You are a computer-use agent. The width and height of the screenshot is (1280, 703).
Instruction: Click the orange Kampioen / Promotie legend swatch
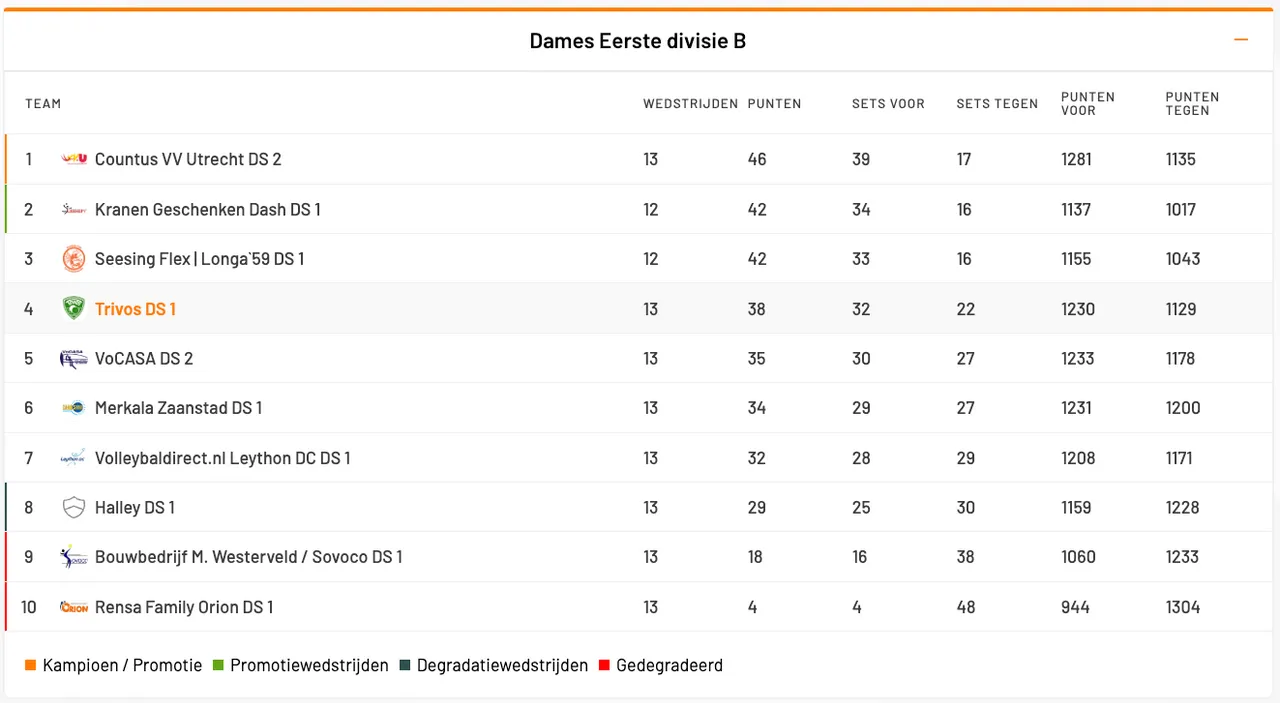pos(30,666)
